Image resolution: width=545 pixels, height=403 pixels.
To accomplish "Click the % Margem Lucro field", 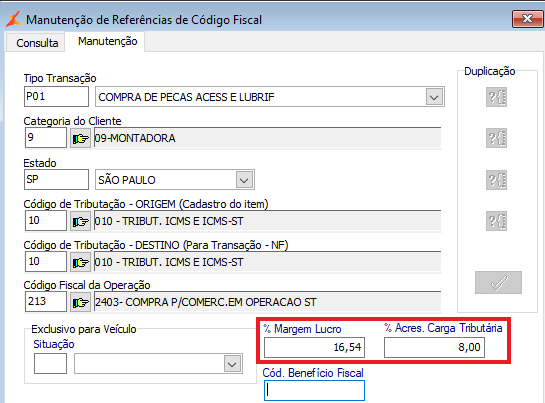I will point(314,347).
